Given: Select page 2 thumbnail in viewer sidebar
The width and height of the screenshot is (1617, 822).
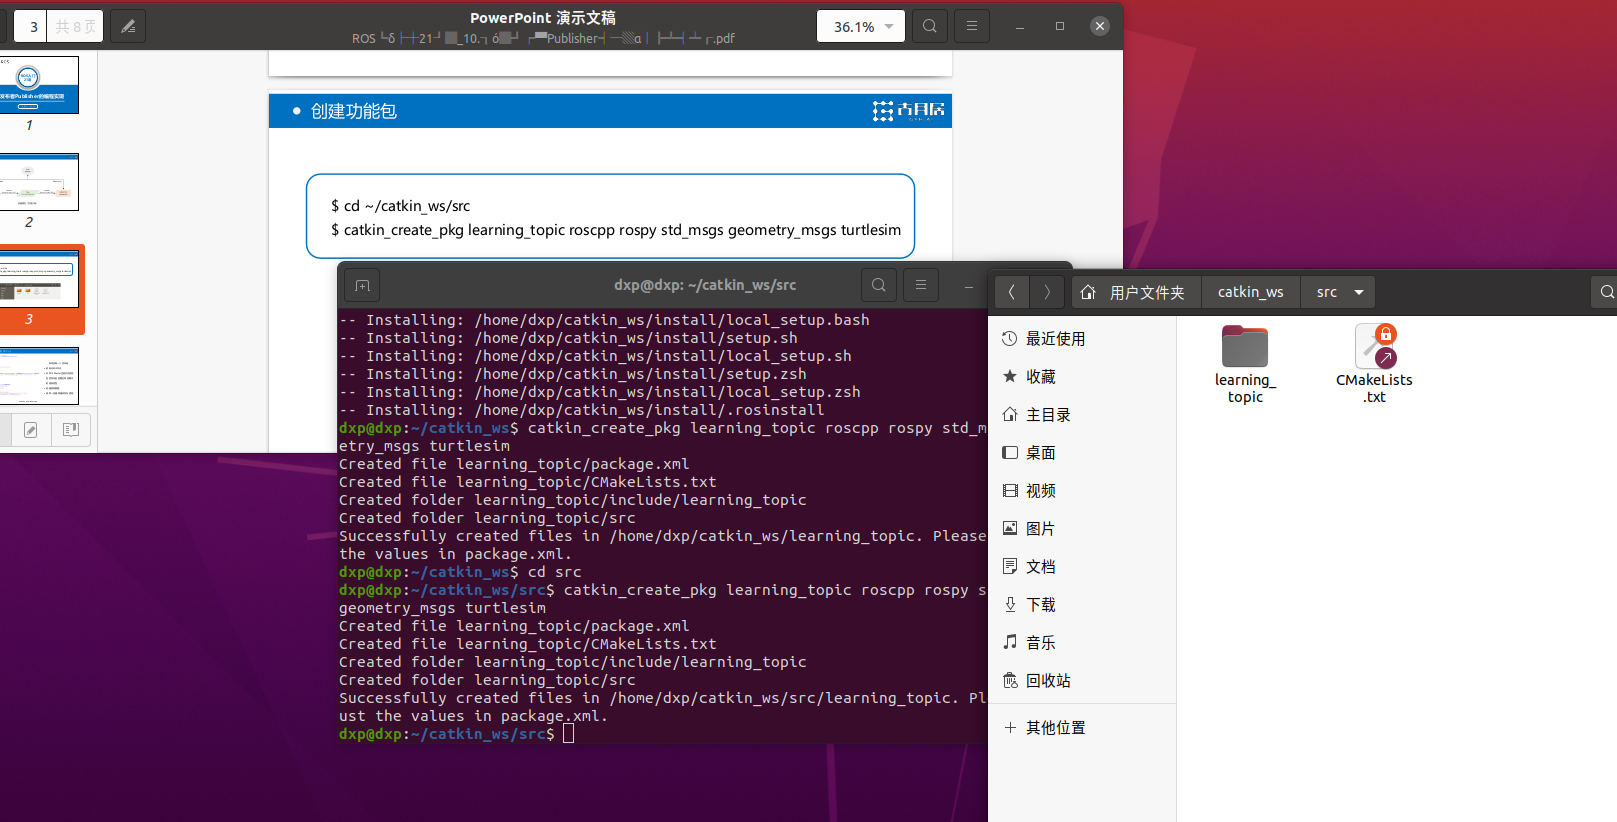Looking at the screenshot, I should [x=39, y=182].
